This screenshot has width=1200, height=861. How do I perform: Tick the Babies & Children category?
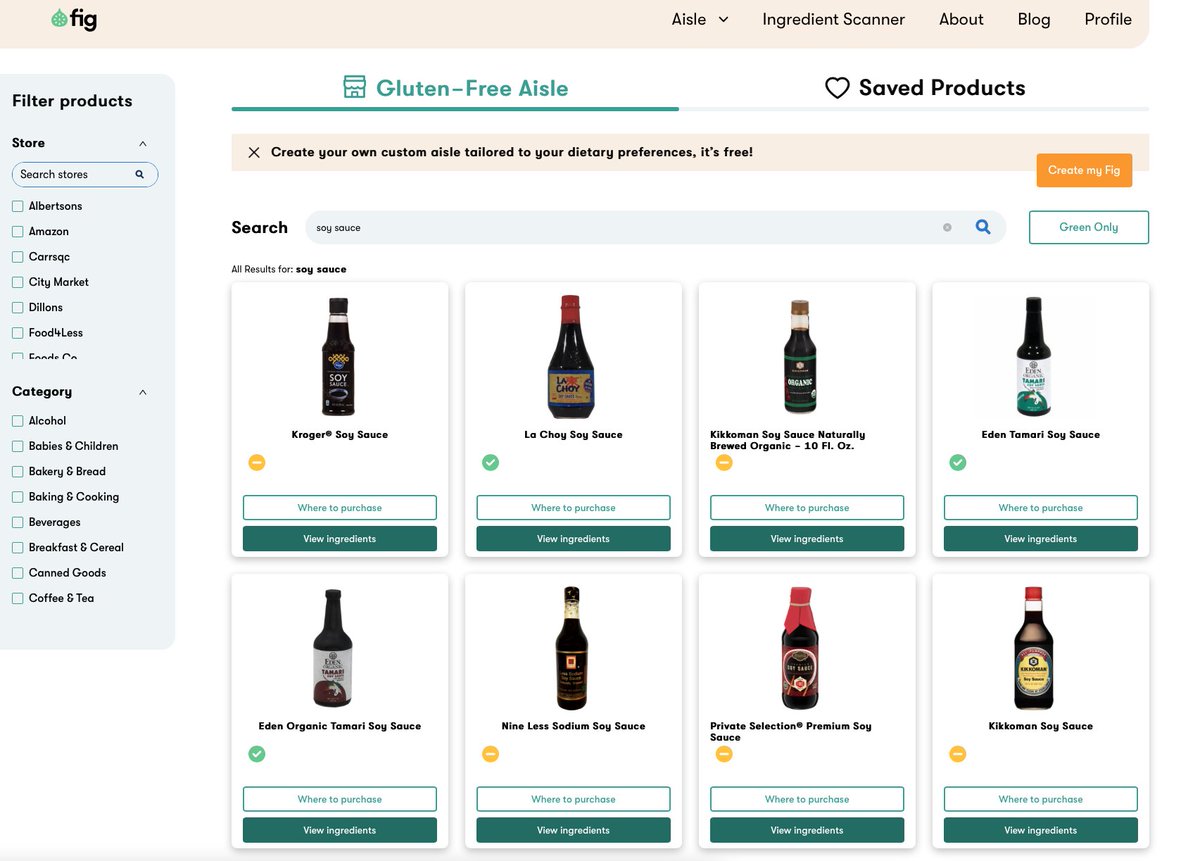[x=17, y=446]
